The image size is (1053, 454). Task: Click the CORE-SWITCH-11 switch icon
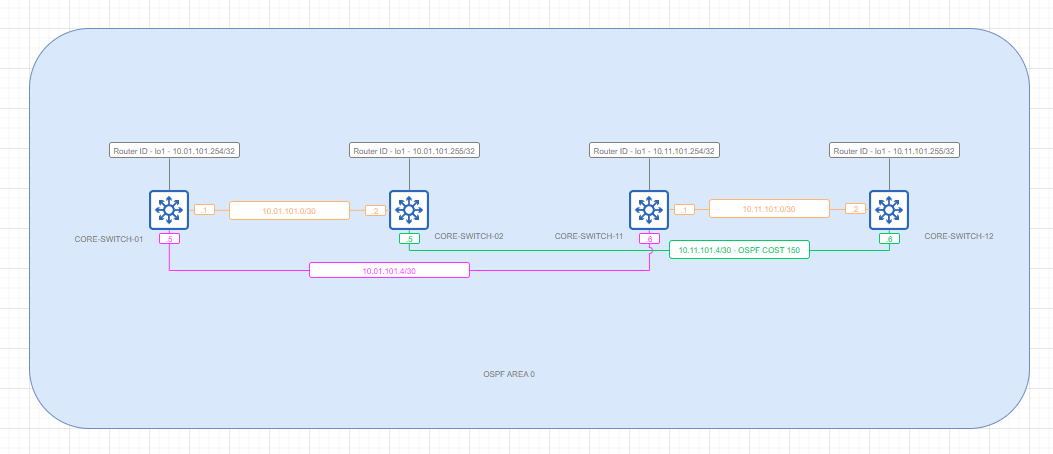pyautogui.click(x=649, y=210)
